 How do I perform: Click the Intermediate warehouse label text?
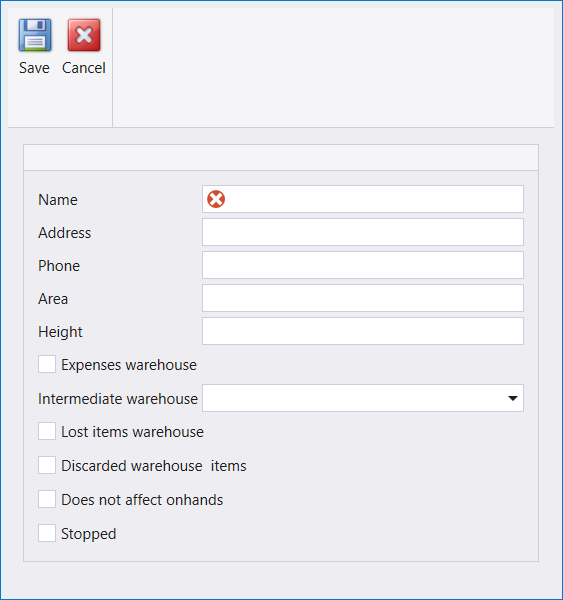click(118, 399)
